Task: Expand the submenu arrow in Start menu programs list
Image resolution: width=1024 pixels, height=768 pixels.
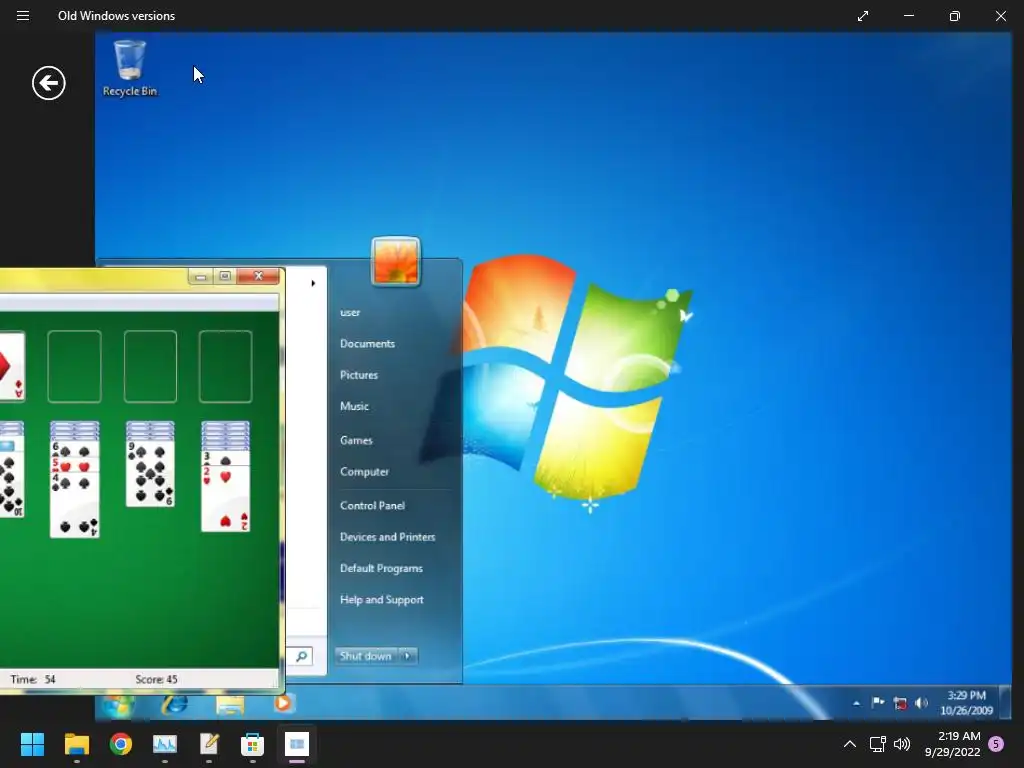Action: [313, 283]
